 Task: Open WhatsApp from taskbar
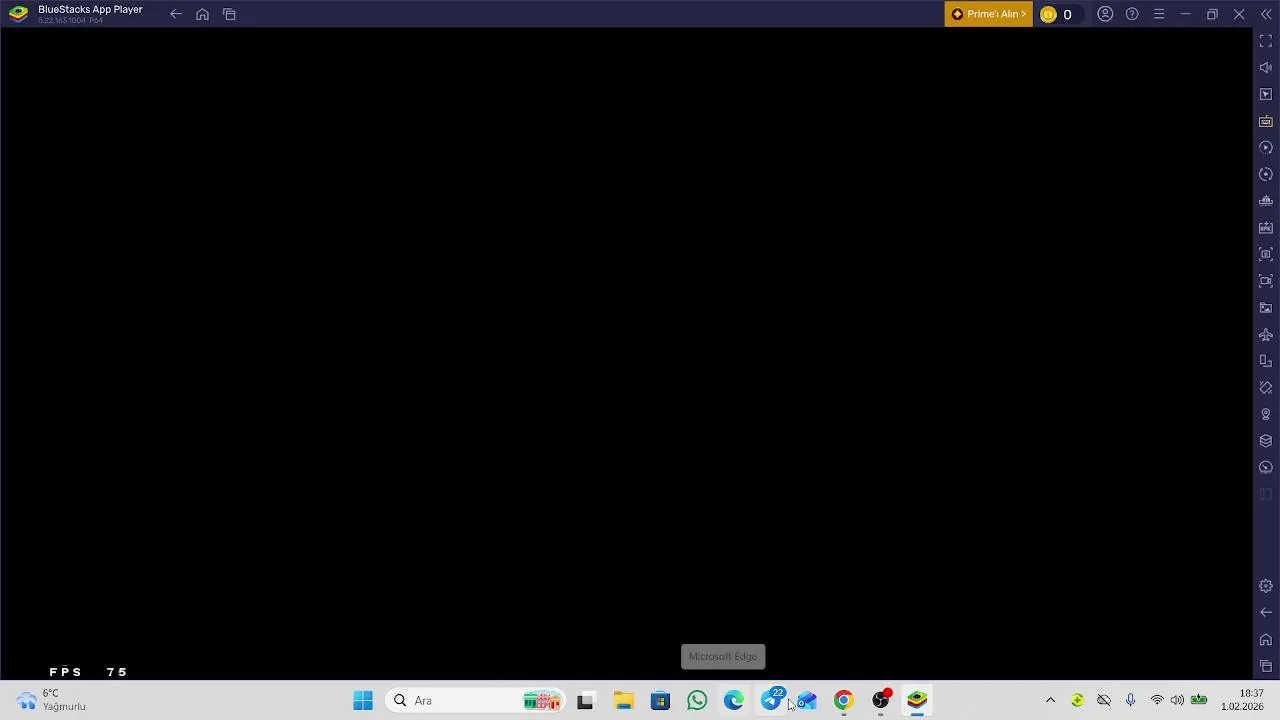(697, 701)
